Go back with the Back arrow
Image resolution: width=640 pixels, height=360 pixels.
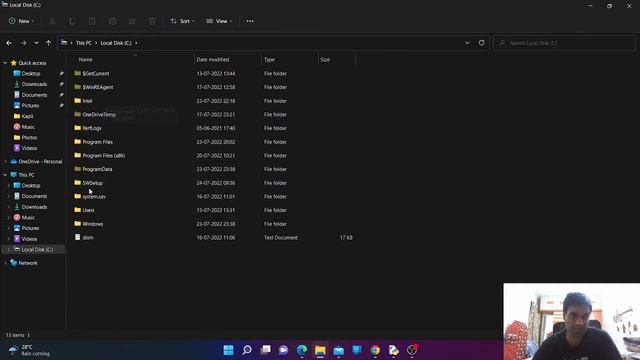click(x=9, y=43)
